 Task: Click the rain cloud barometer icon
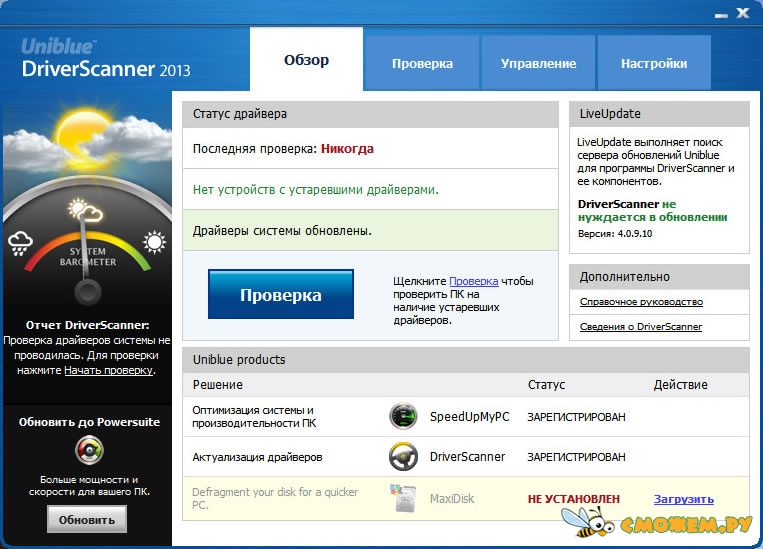click(20, 243)
